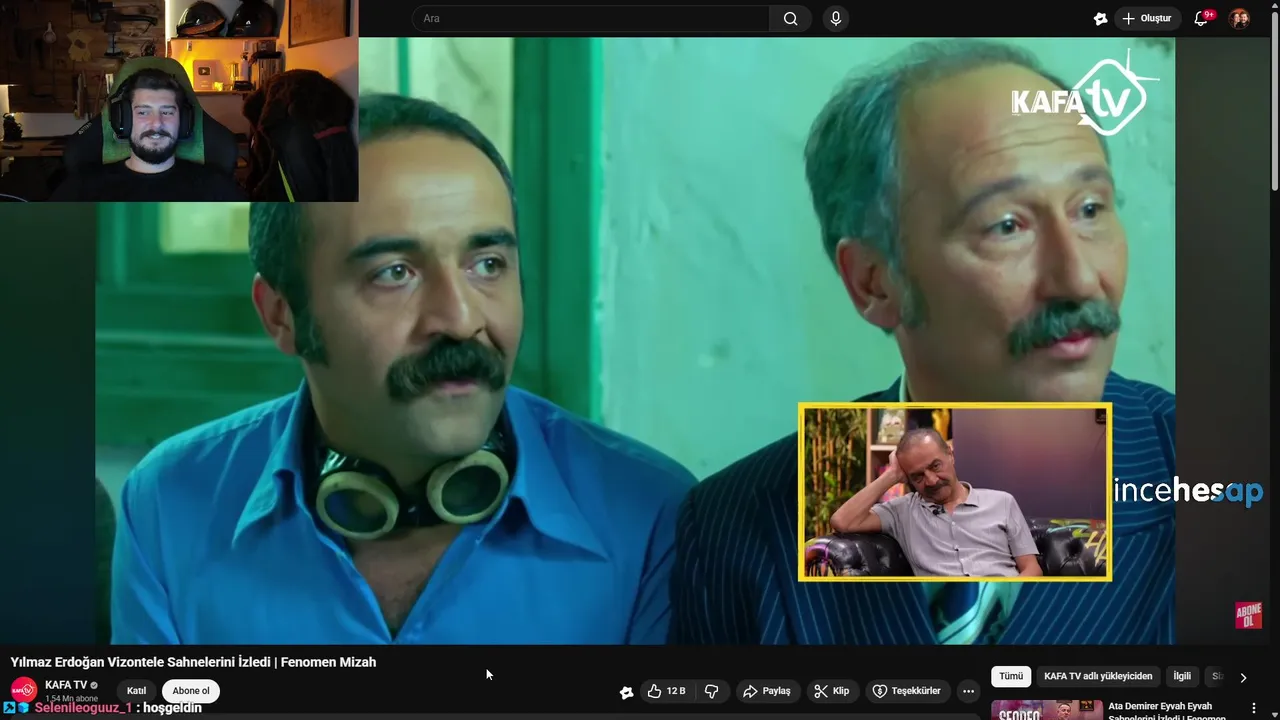Subscribe with the Abone ol button

click(x=191, y=691)
